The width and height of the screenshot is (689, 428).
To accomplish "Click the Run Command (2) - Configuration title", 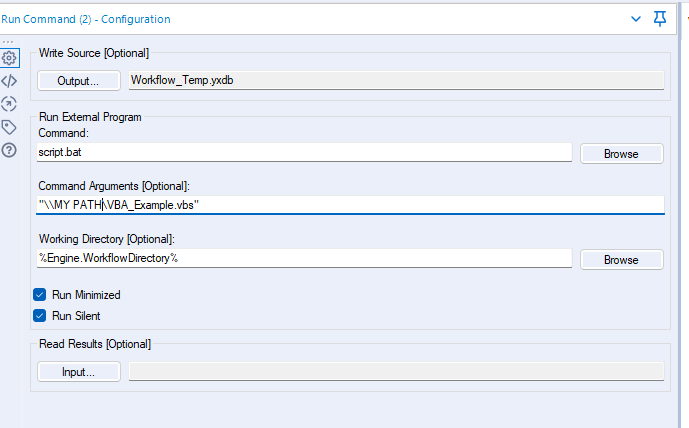I will pos(86,19).
